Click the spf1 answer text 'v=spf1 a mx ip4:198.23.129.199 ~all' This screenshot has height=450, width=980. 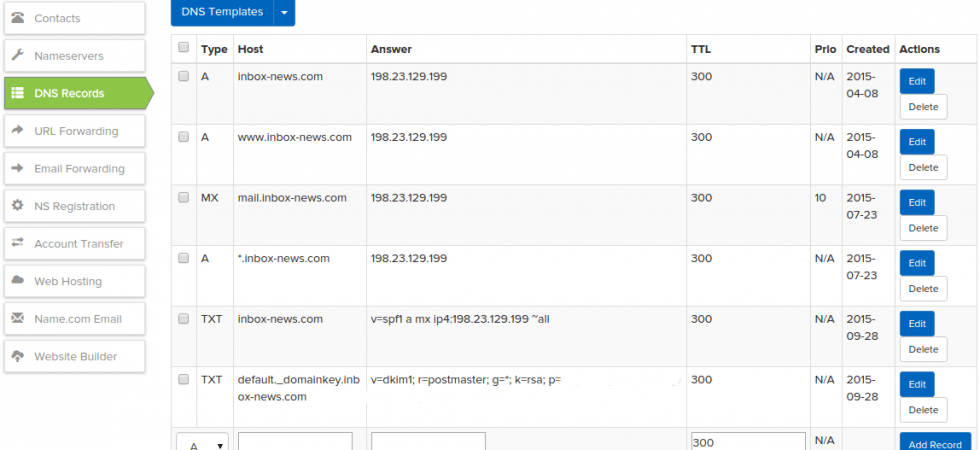tap(460, 319)
